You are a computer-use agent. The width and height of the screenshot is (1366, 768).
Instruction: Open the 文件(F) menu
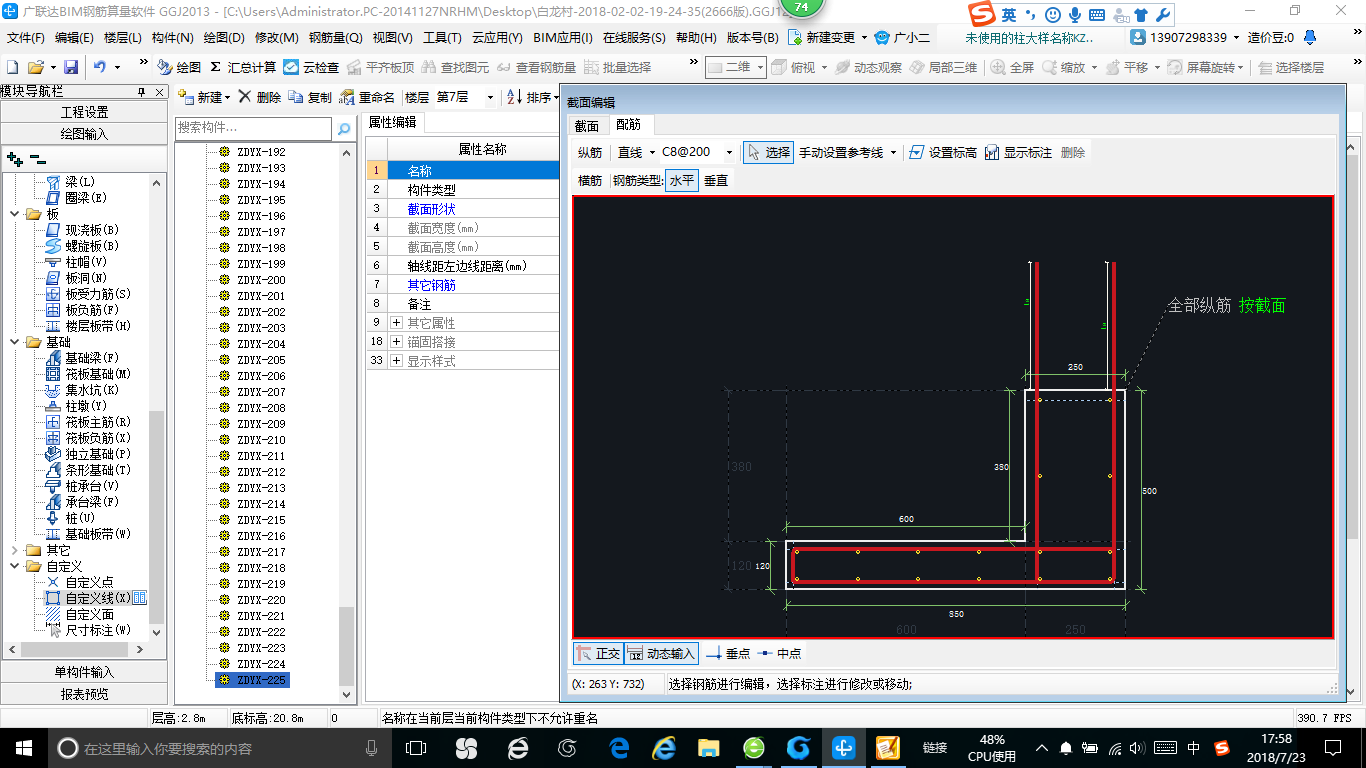[x=26, y=38]
